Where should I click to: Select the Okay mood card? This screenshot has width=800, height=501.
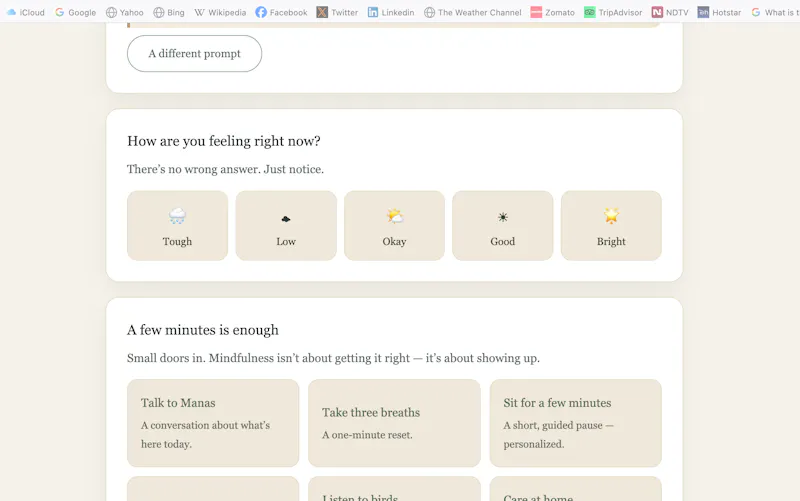coord(394,226)
